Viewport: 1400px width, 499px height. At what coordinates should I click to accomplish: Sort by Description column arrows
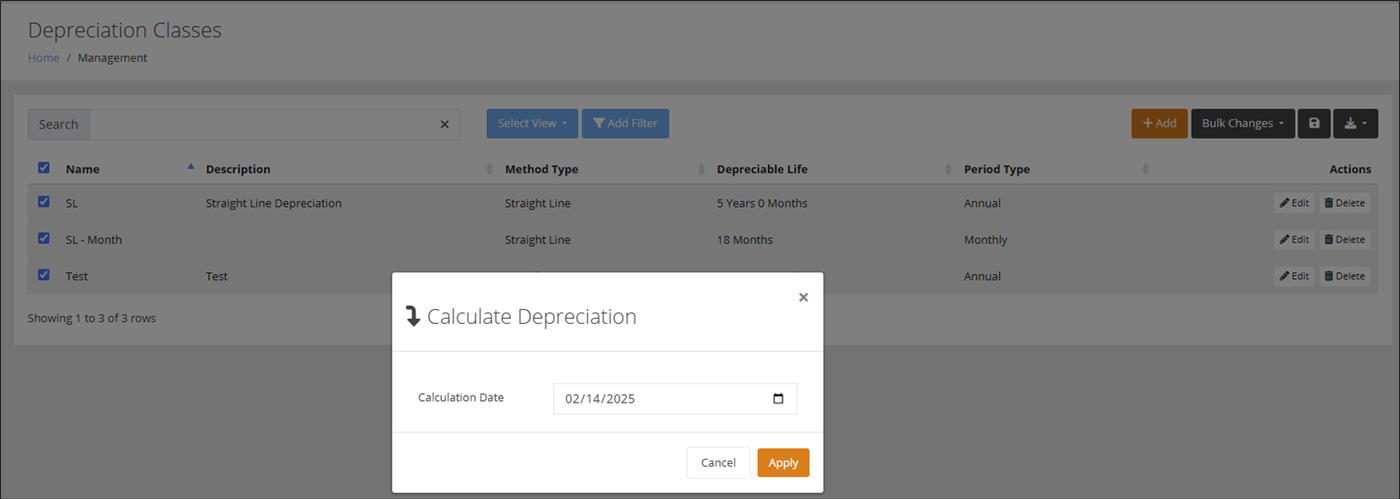coord(489,169)
